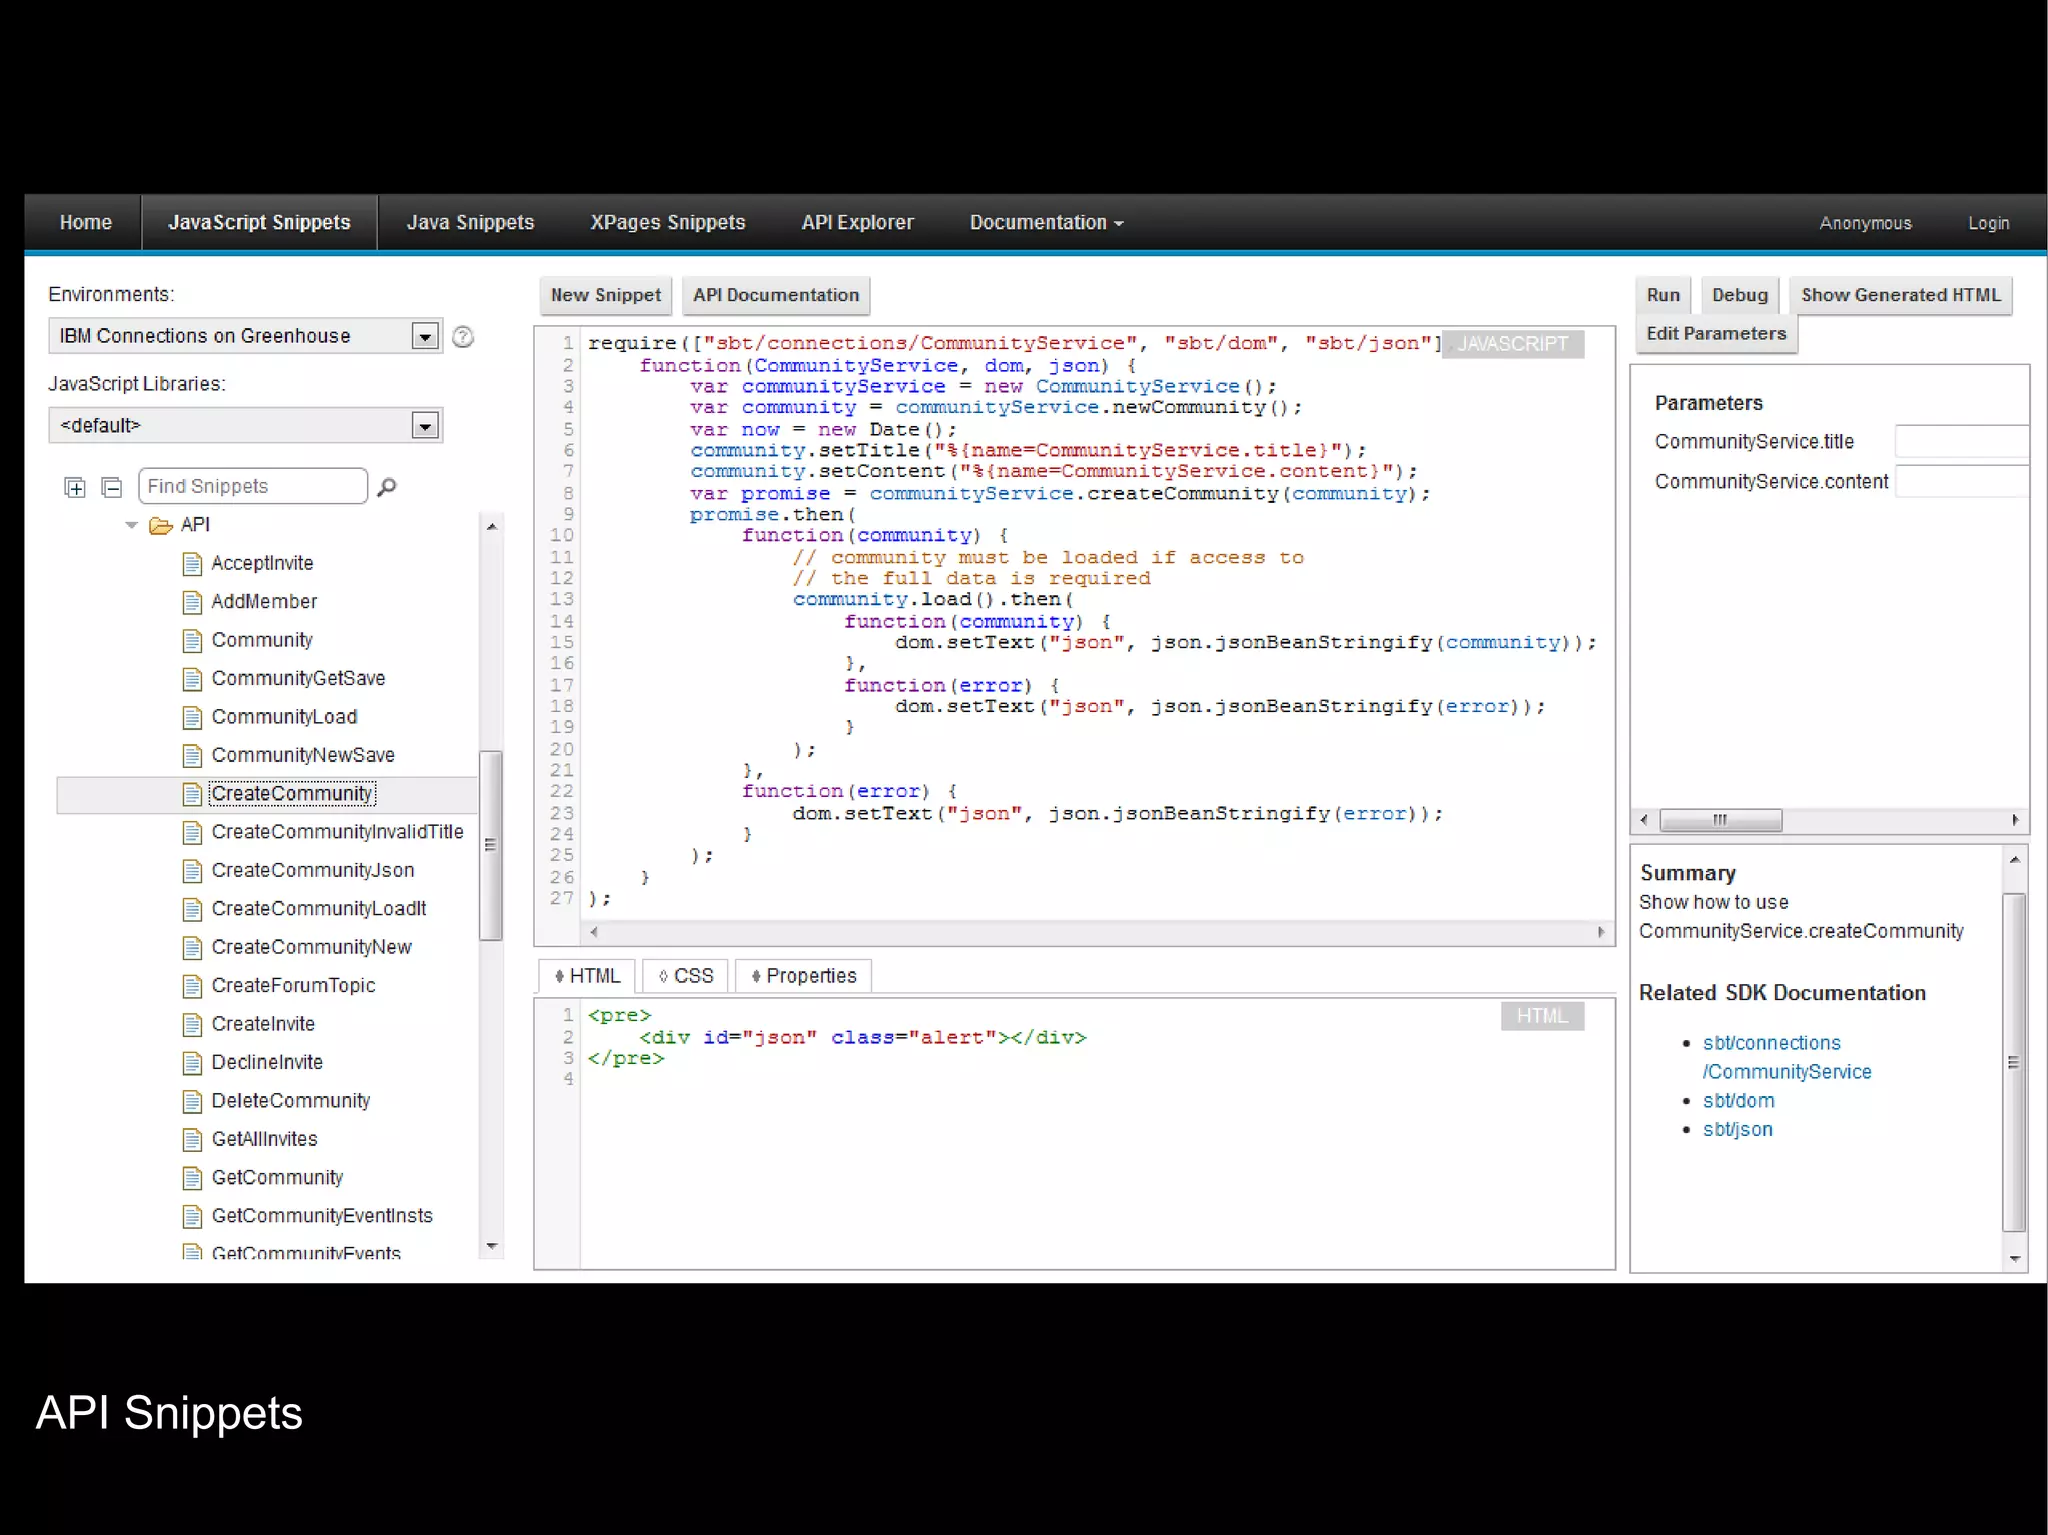Click the Login link
Screen dimensions: 2048x1535
pos(1988,224)
